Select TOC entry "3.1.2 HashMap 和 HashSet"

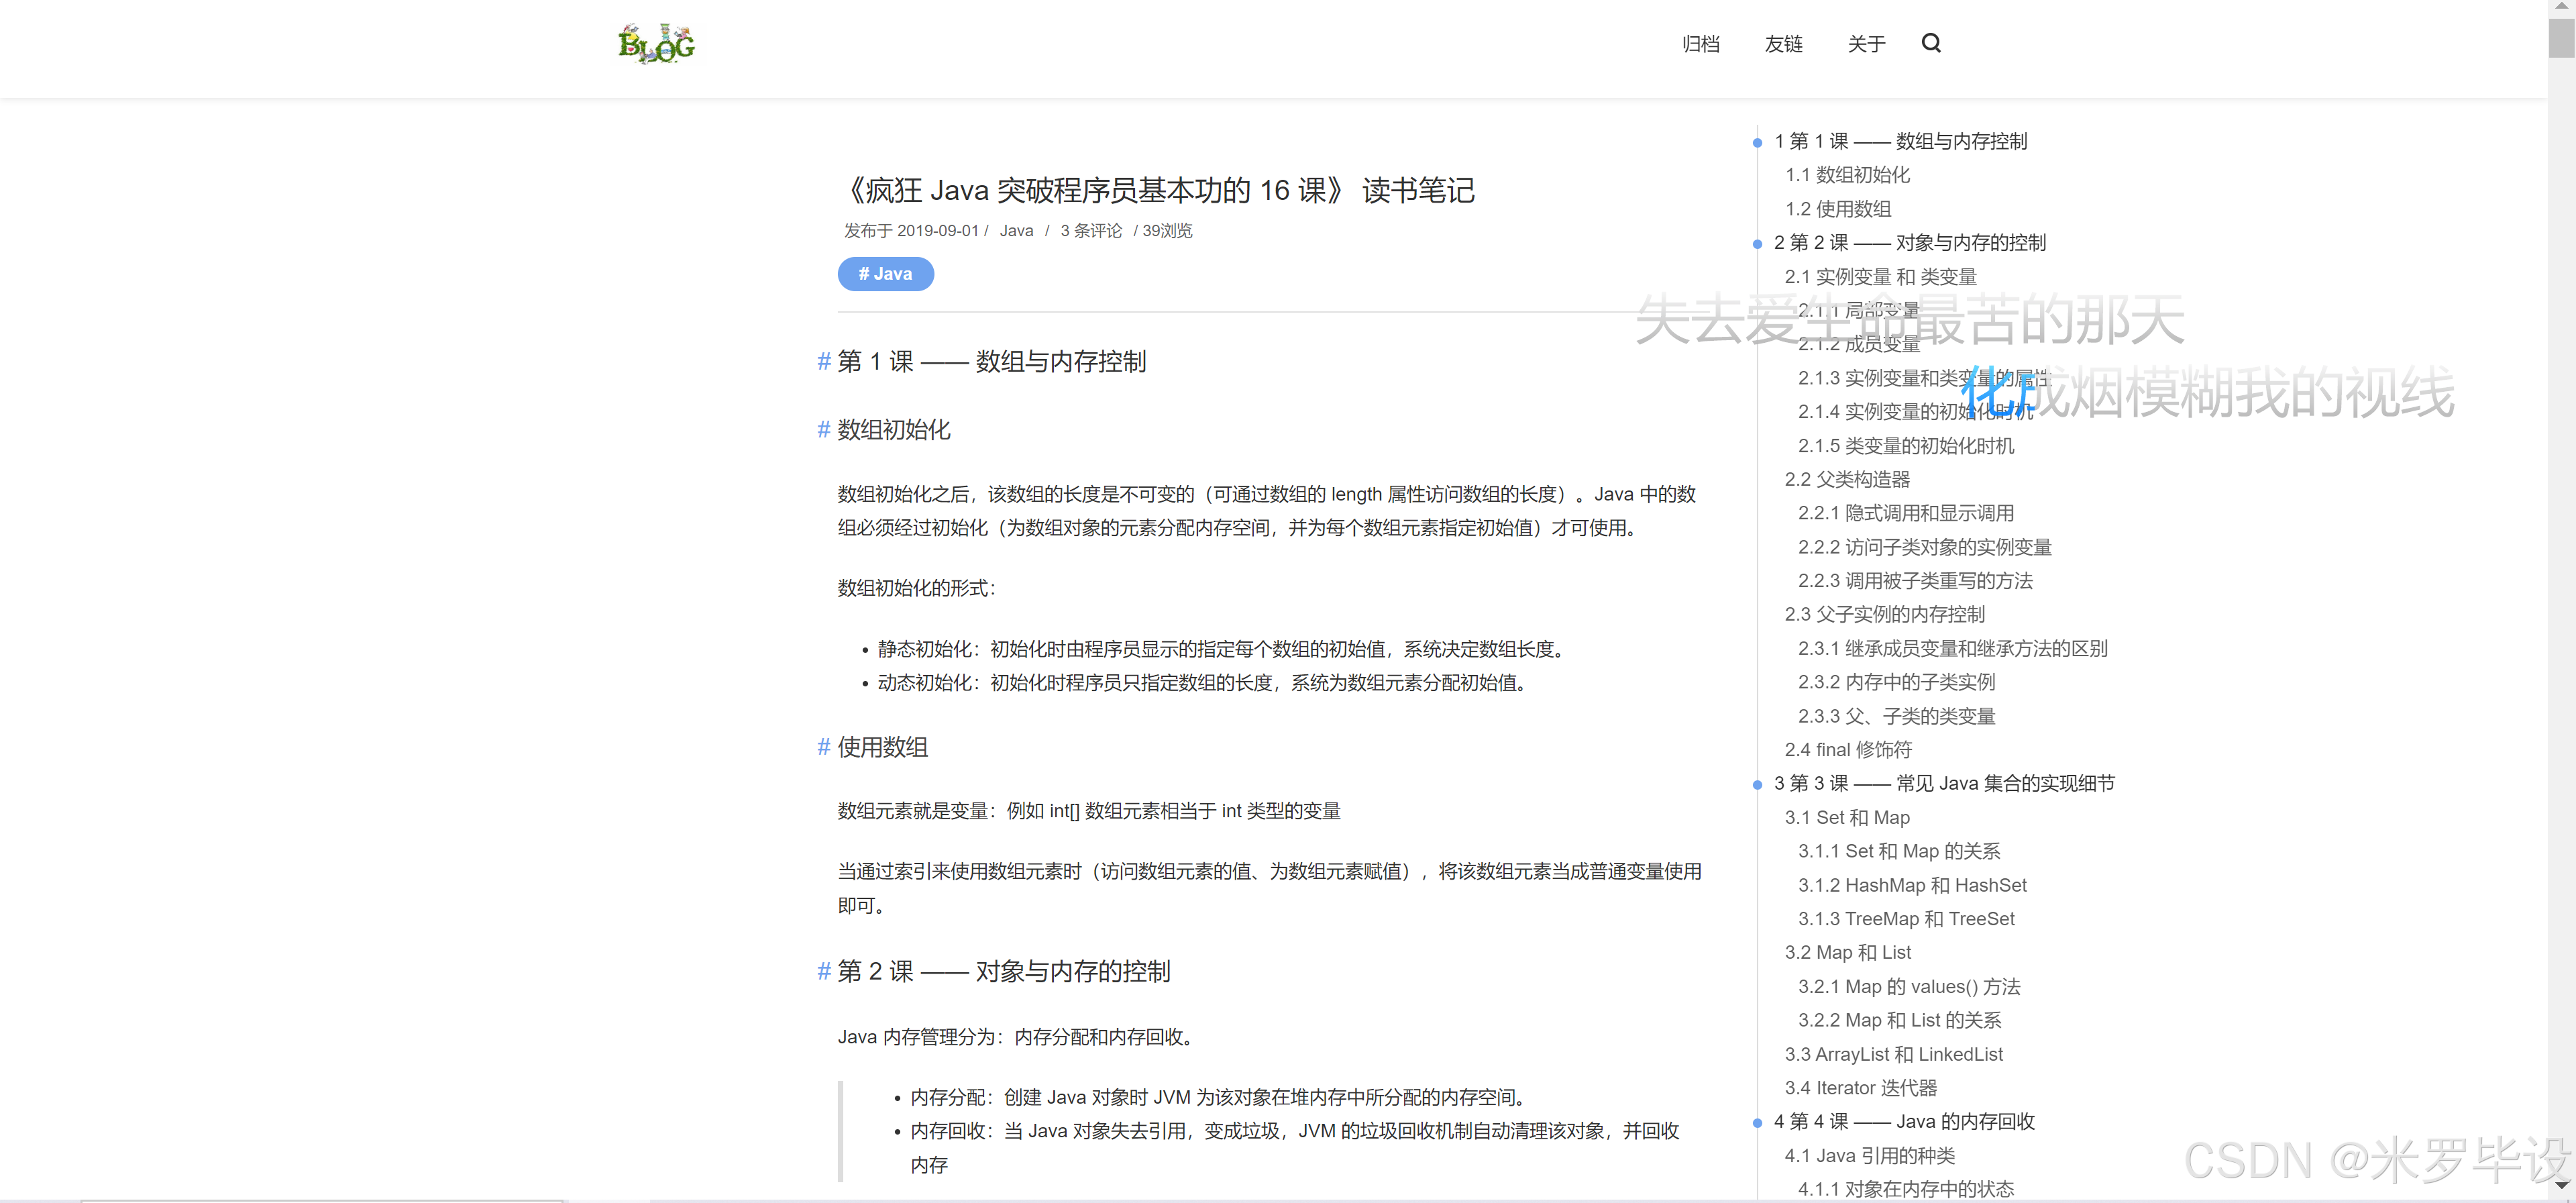point(1911,885)
